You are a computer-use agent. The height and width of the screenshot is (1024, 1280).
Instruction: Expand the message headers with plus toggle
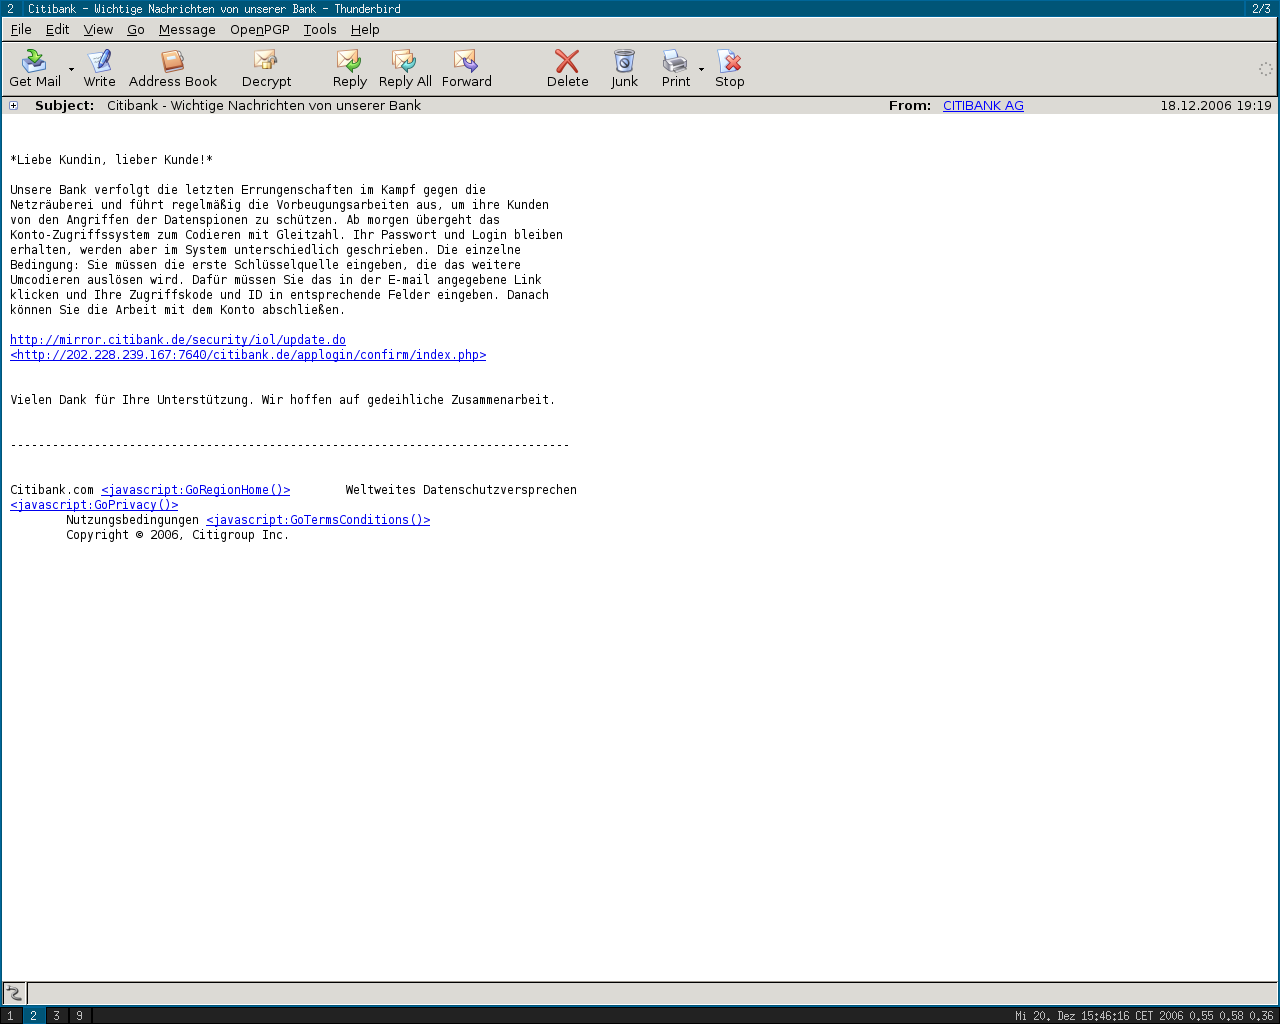tap(14, 106)
